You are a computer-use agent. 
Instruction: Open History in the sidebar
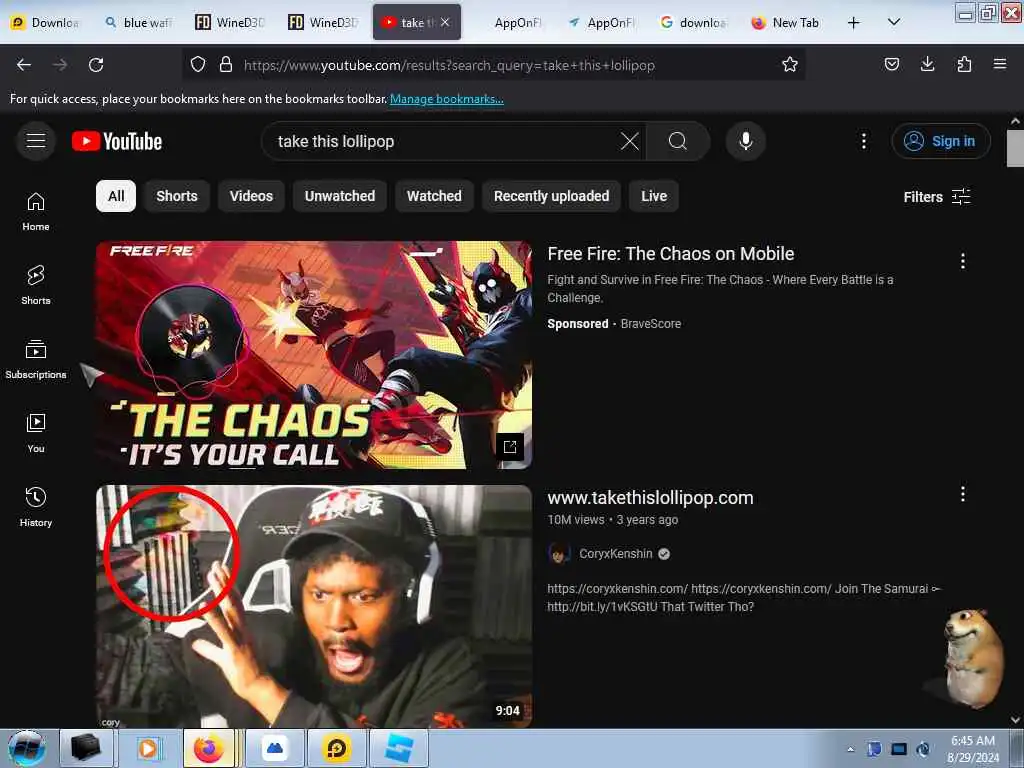pos(36,507)
